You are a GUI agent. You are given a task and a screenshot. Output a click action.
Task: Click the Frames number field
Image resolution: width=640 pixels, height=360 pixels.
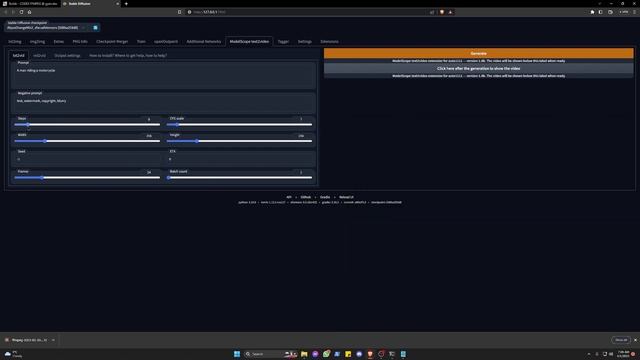(x=150, y=172)
